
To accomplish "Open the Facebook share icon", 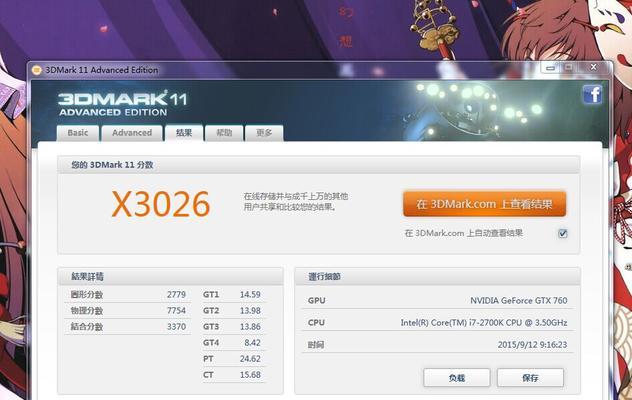I will [x=592, y=95].
